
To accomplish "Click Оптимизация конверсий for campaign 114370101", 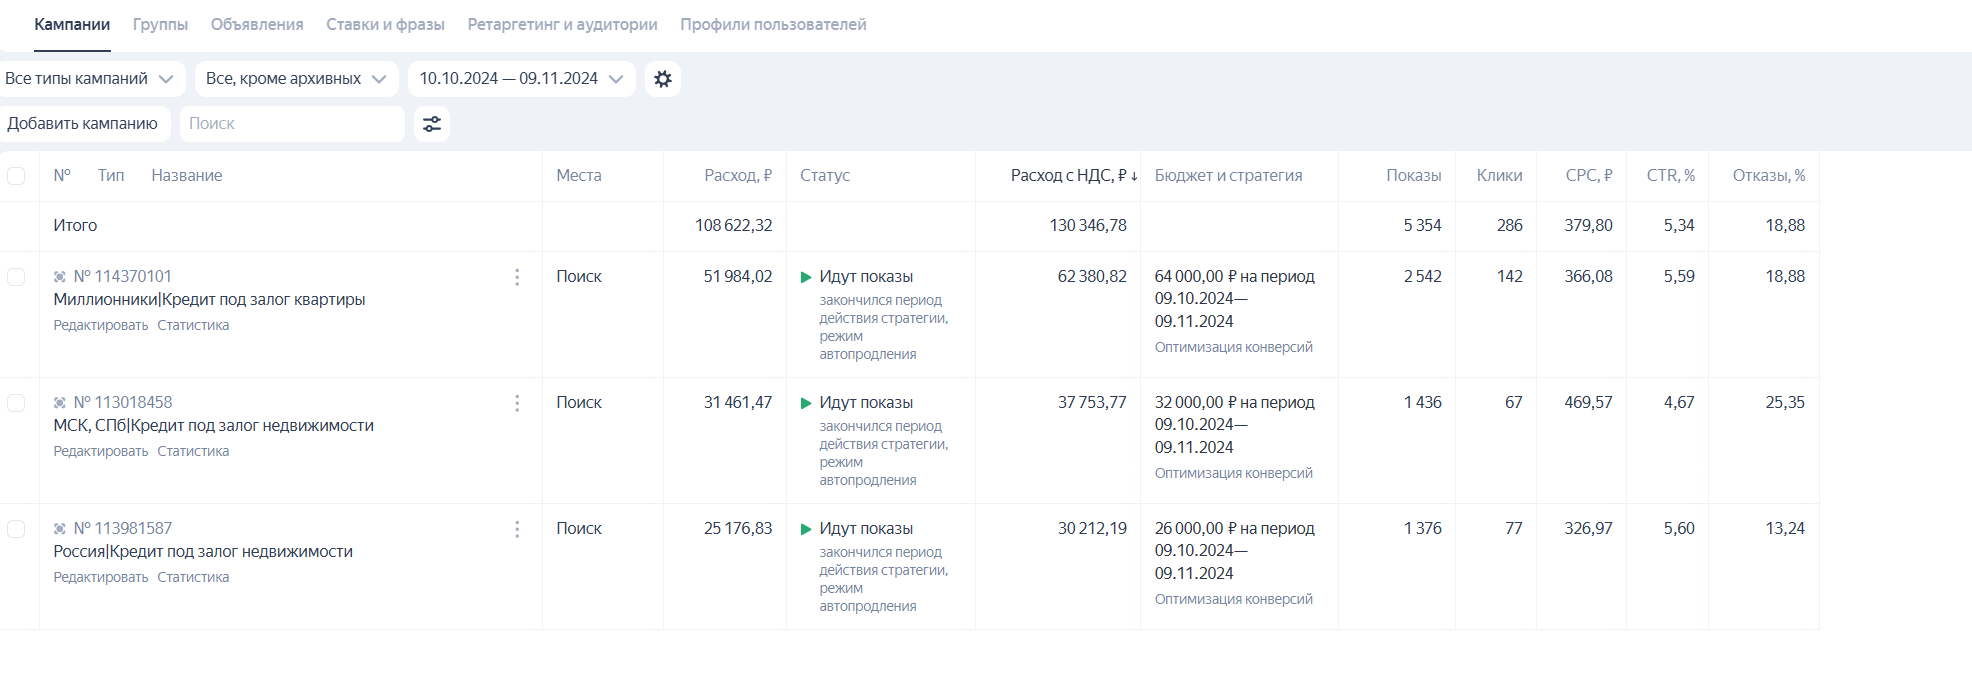I will [1234, 348].
